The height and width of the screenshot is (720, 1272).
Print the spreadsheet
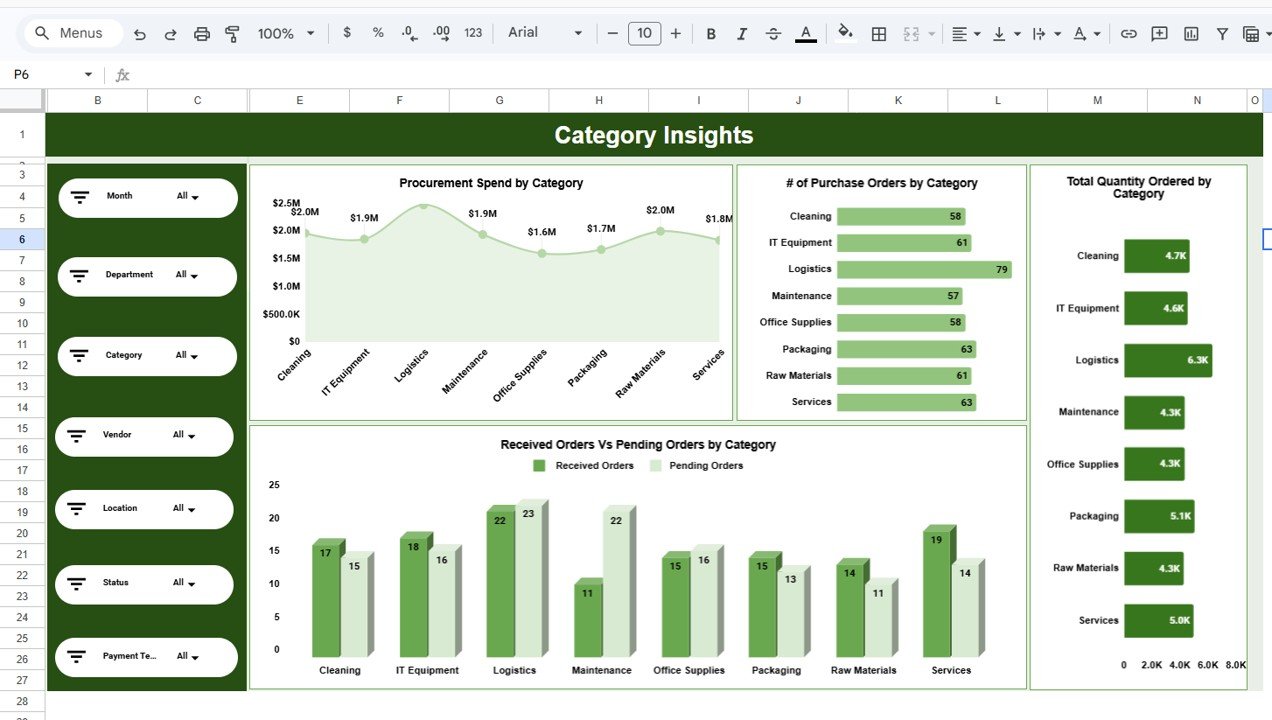pyautogui.click(x=201, y=33)
